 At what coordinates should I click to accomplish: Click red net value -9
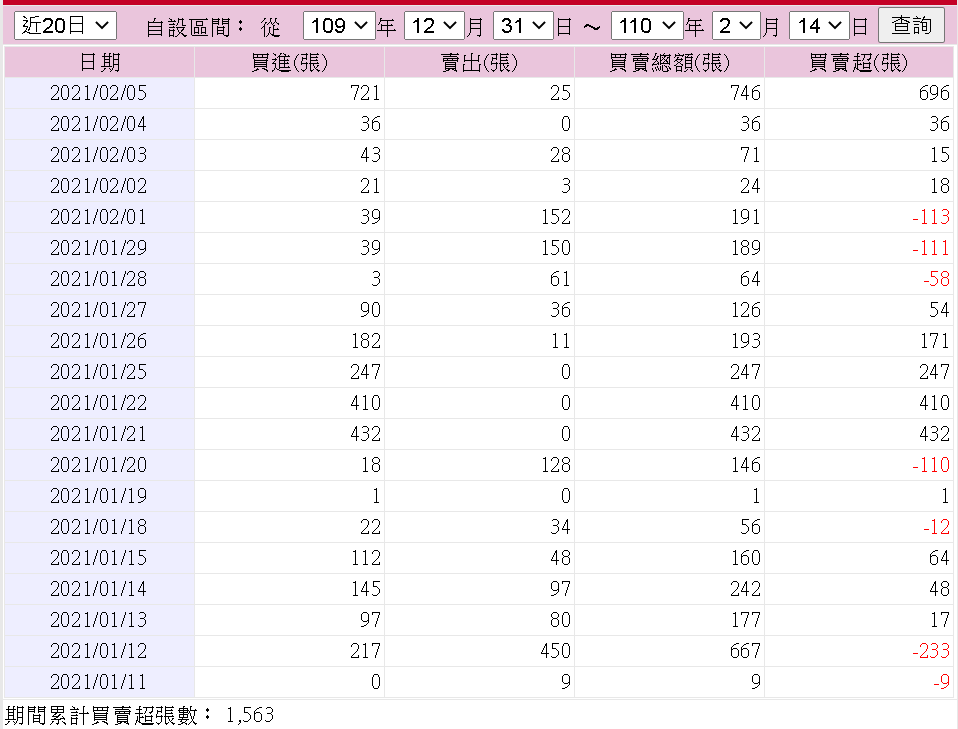(942, 682)
